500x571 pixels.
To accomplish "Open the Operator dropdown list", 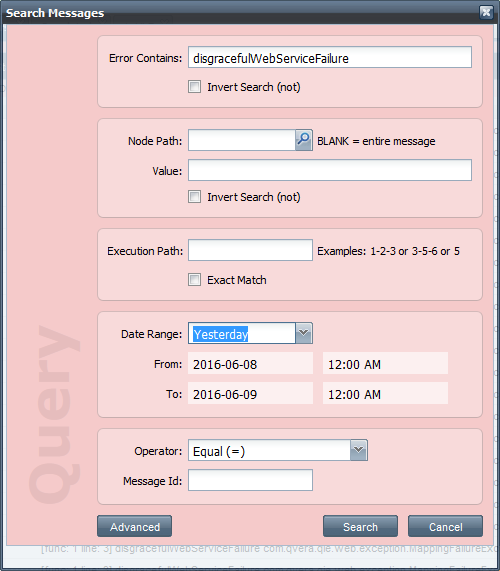I will tap(359, 450).
